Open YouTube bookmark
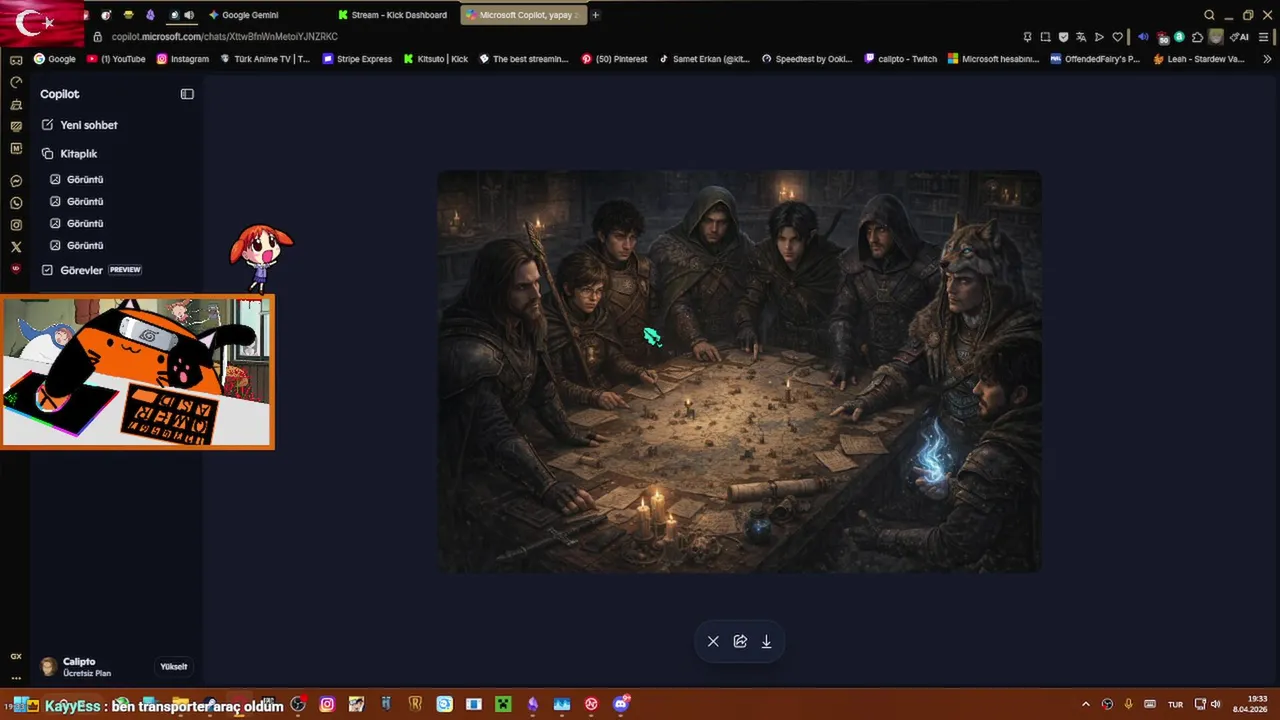1280x720 pixels. click(117, 59)
